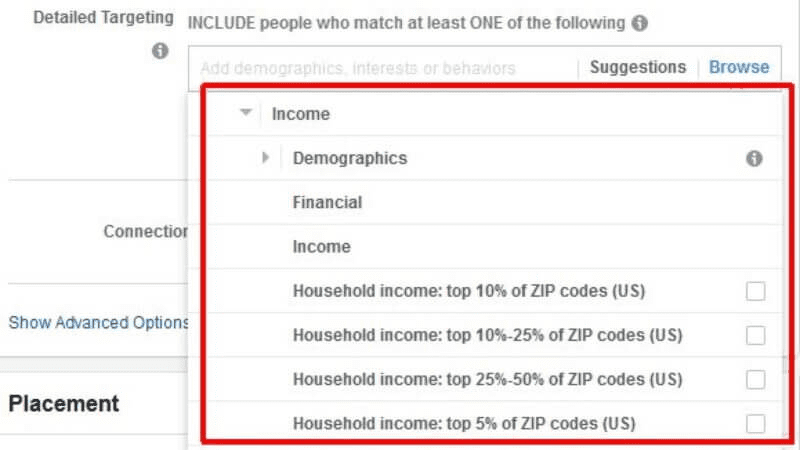Screen dimensions: 800x450
Task: Click info icon under Detailed Targeting label
Action: (x=159, y=51)
